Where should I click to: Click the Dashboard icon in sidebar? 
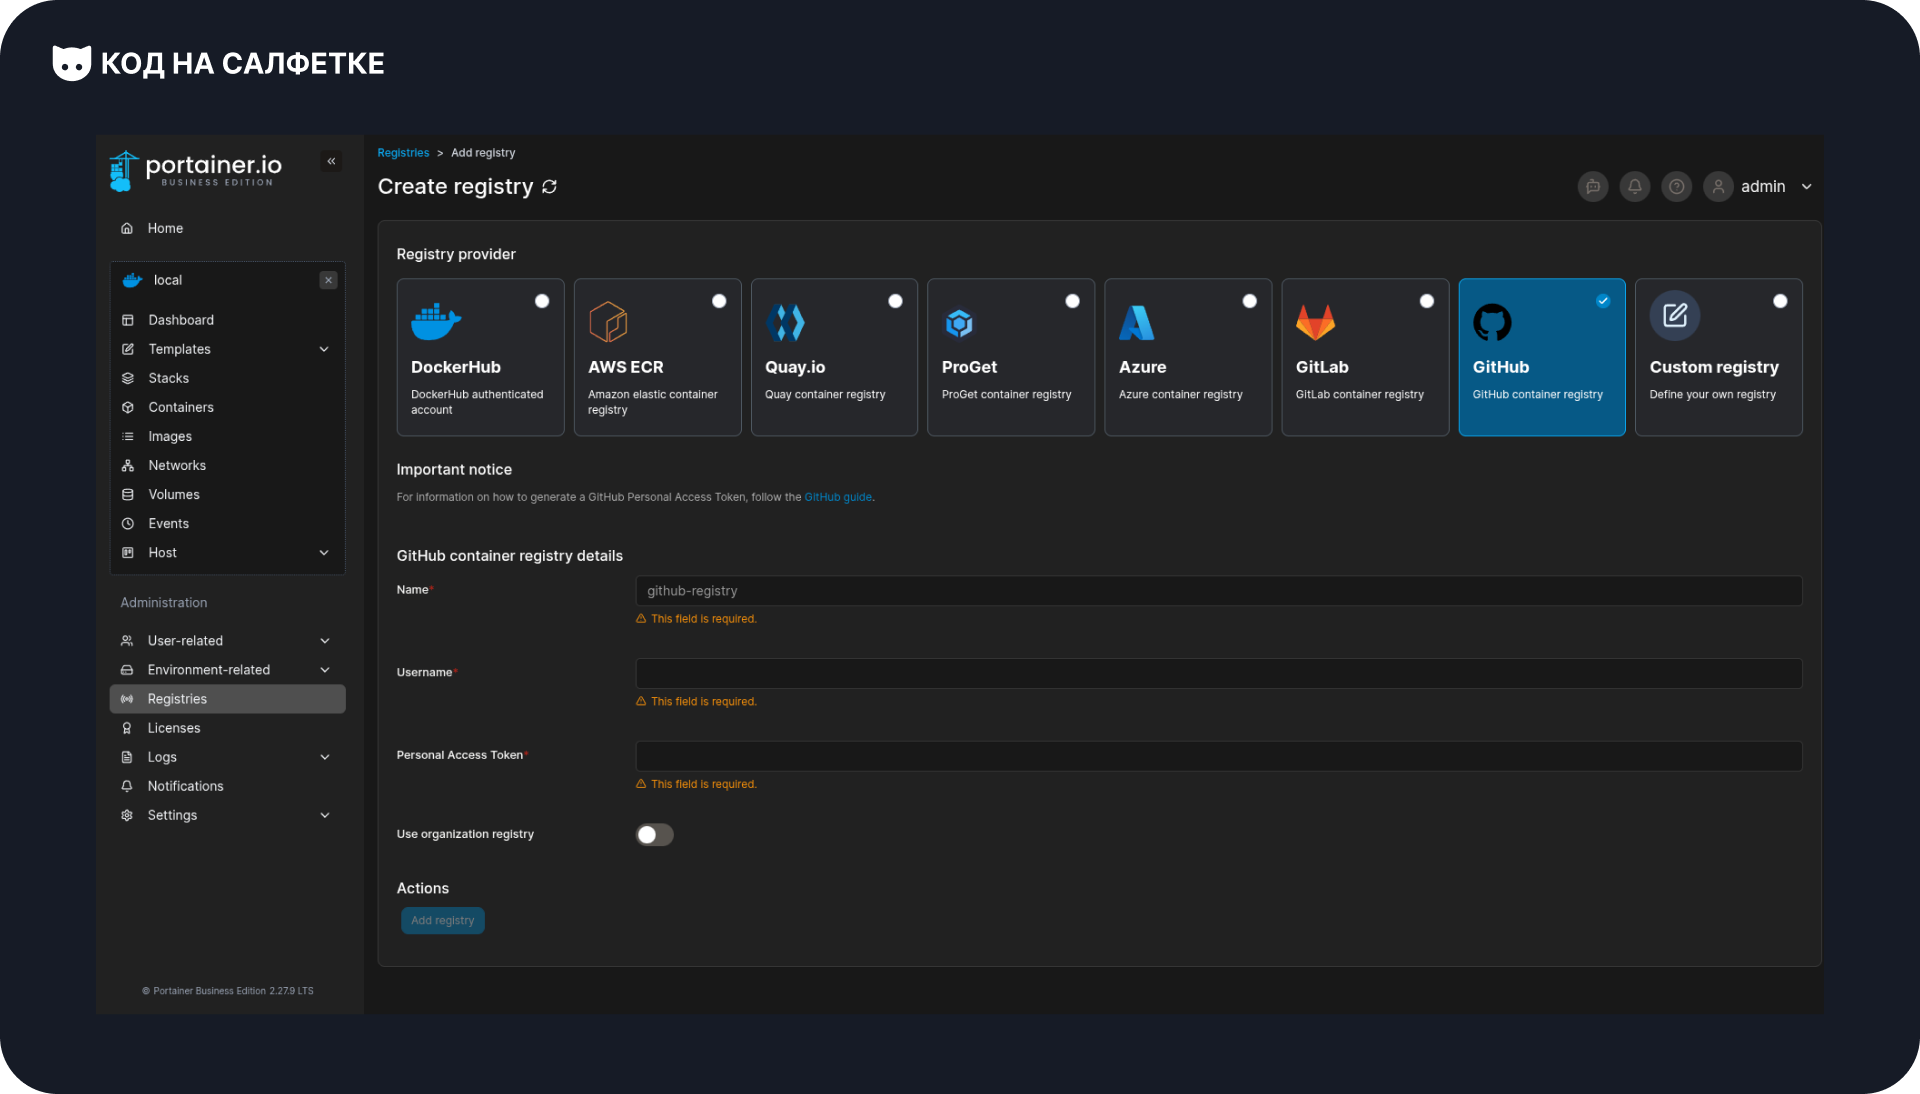[x=128, y=320]
